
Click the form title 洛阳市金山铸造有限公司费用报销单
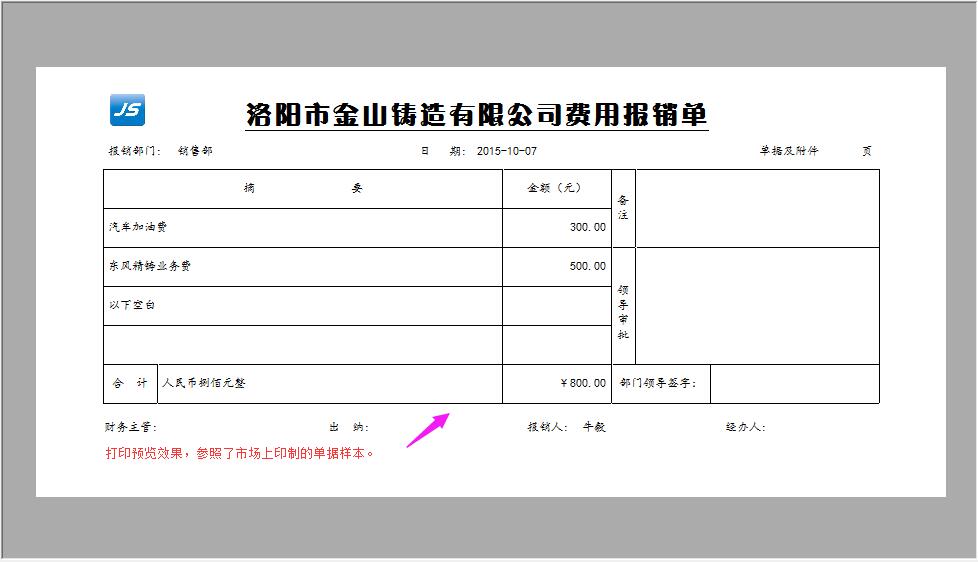[x=477, y=114]
